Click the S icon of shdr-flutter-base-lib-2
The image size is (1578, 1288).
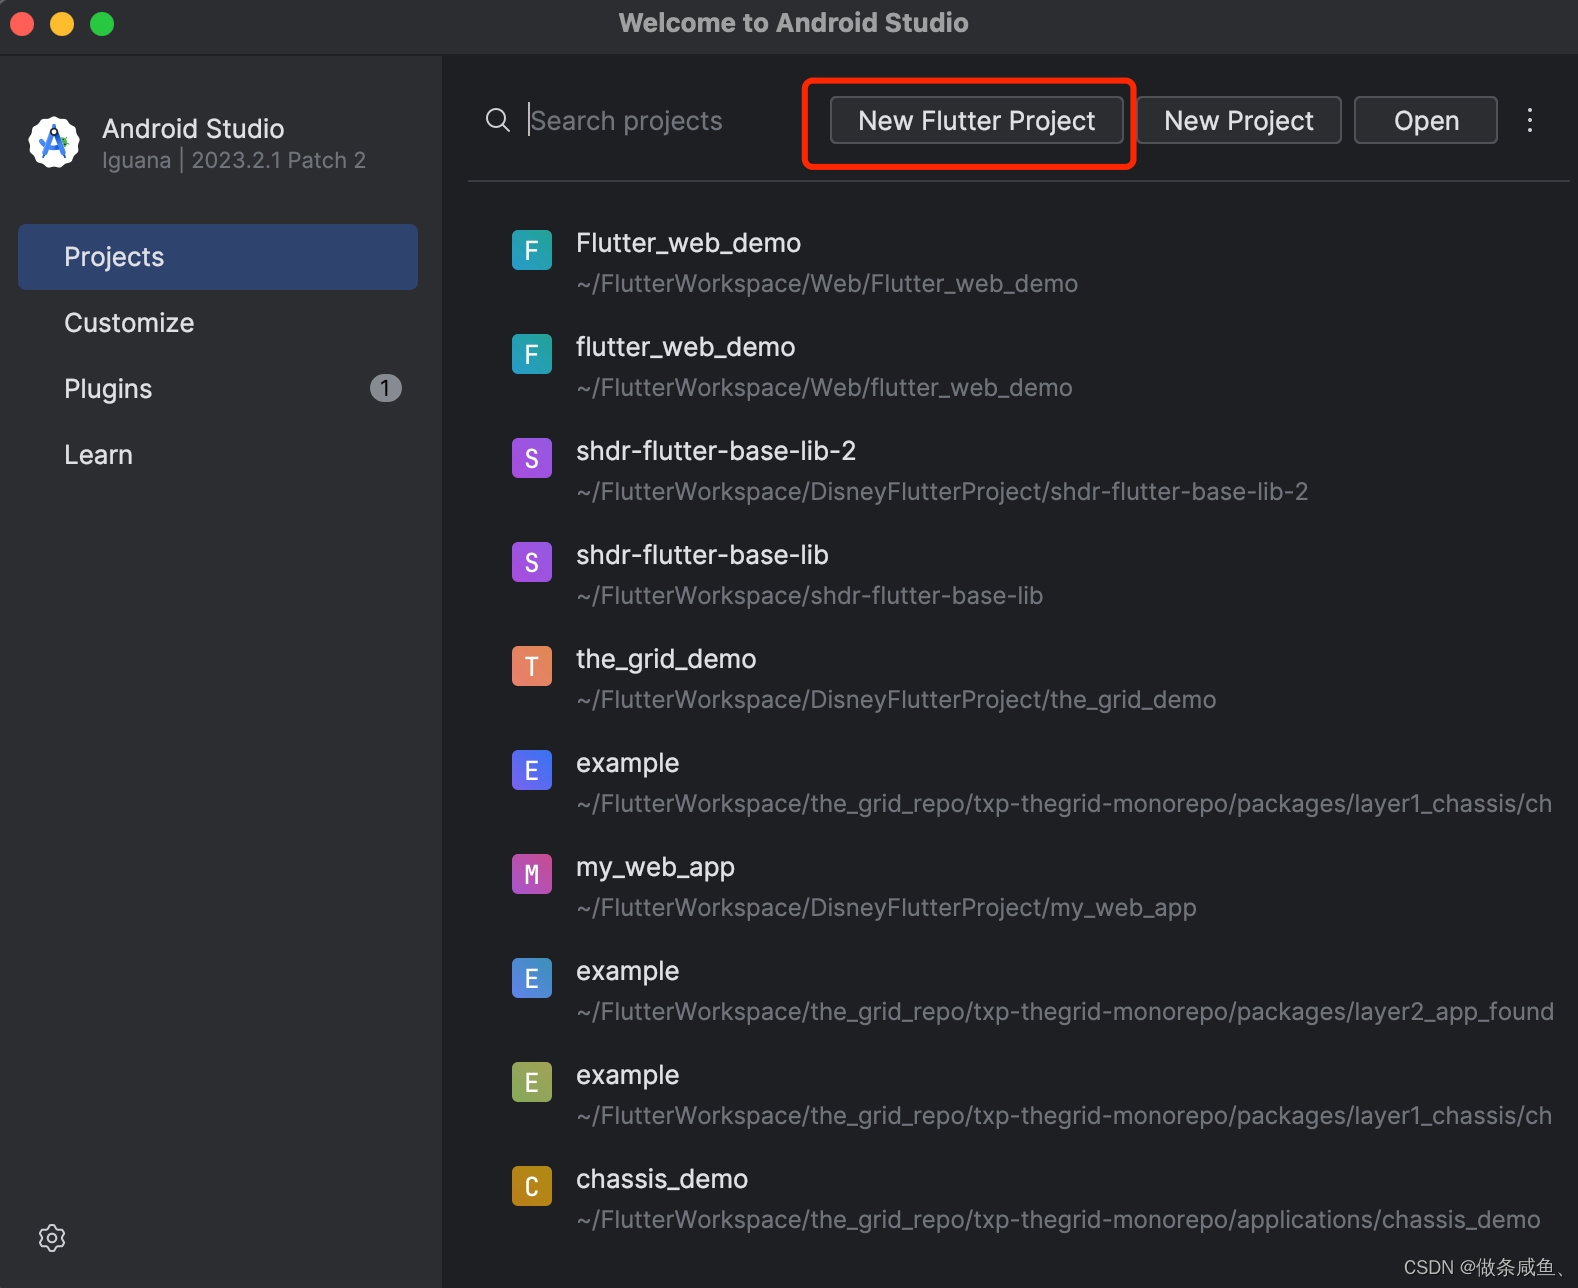(532, 458)
